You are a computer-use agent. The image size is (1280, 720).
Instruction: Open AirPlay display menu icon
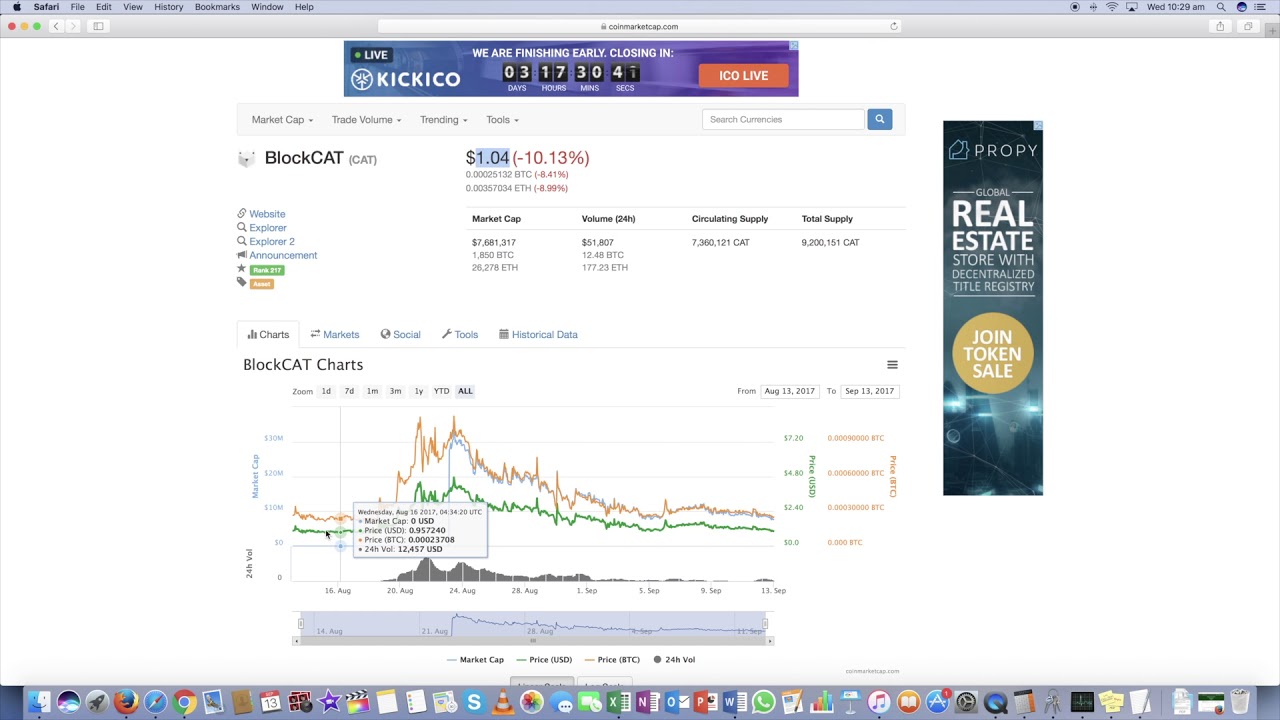coord(1131,7)
